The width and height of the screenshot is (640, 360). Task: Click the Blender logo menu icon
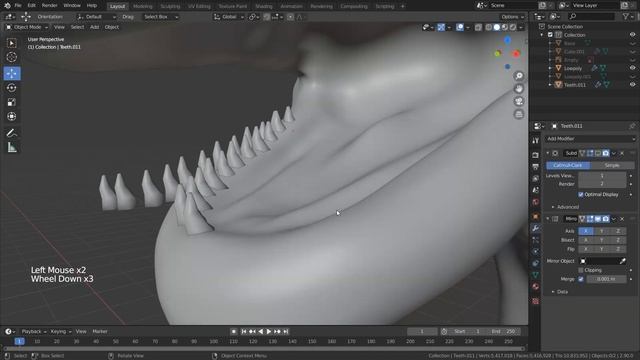coord(7,6)
